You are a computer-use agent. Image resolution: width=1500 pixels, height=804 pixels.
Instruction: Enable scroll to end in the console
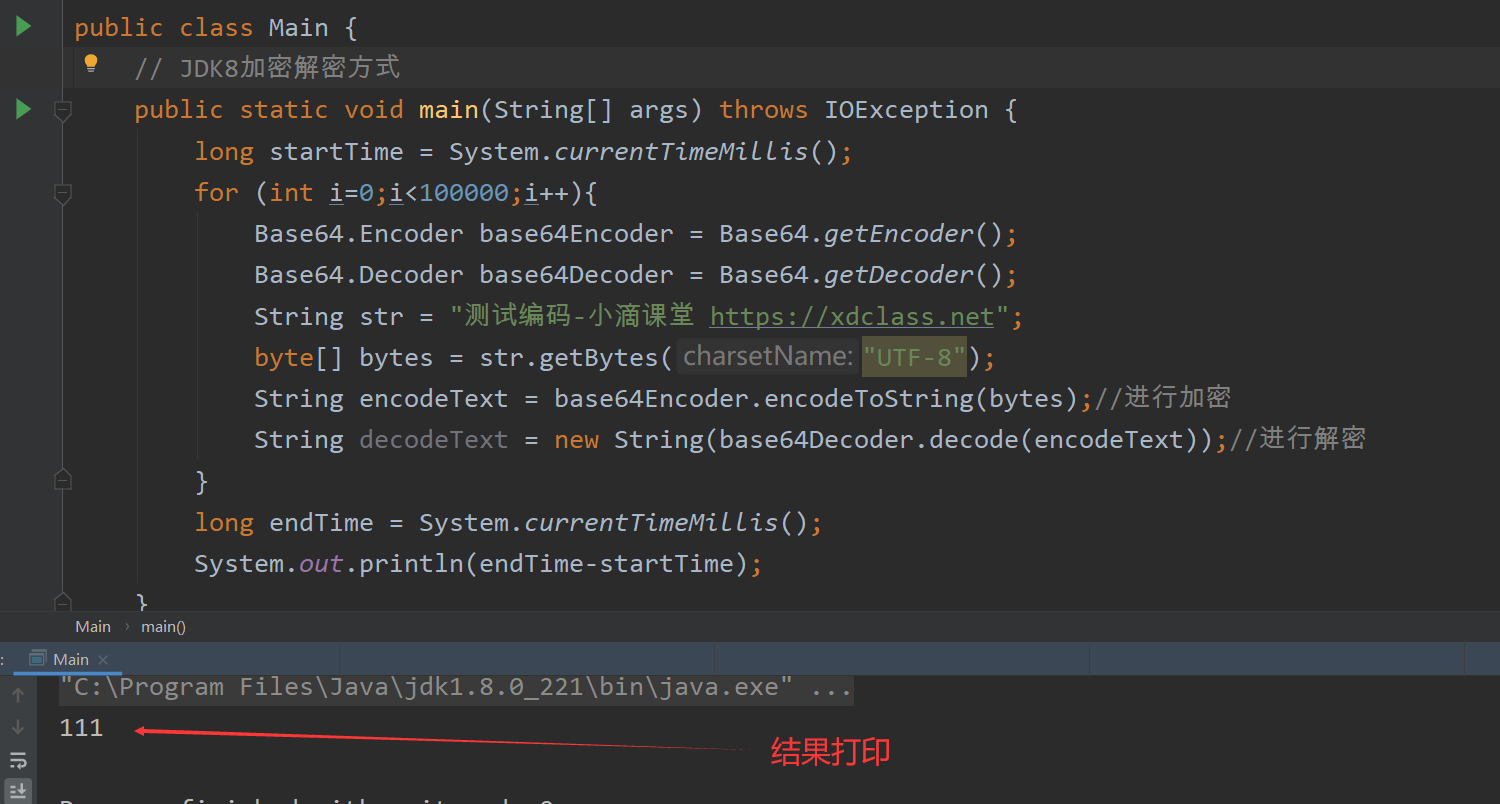pos(18,787)
